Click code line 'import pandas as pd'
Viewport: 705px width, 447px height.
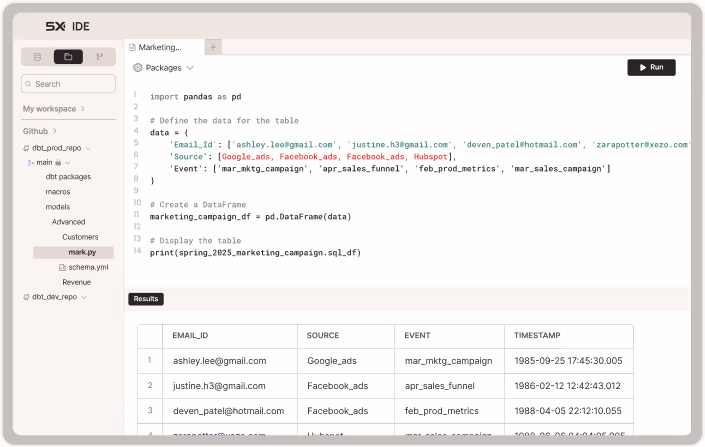click(x=196, y=97)
